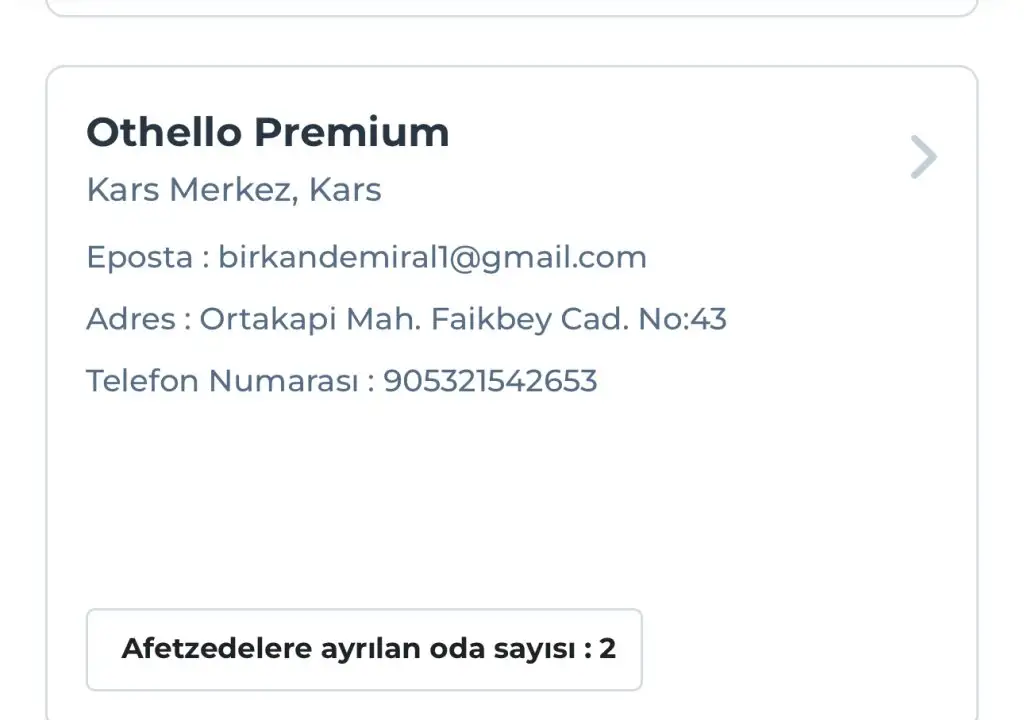Click the room count number 2
Viewport: 1024px width, 720px height.
pos(607,649)
